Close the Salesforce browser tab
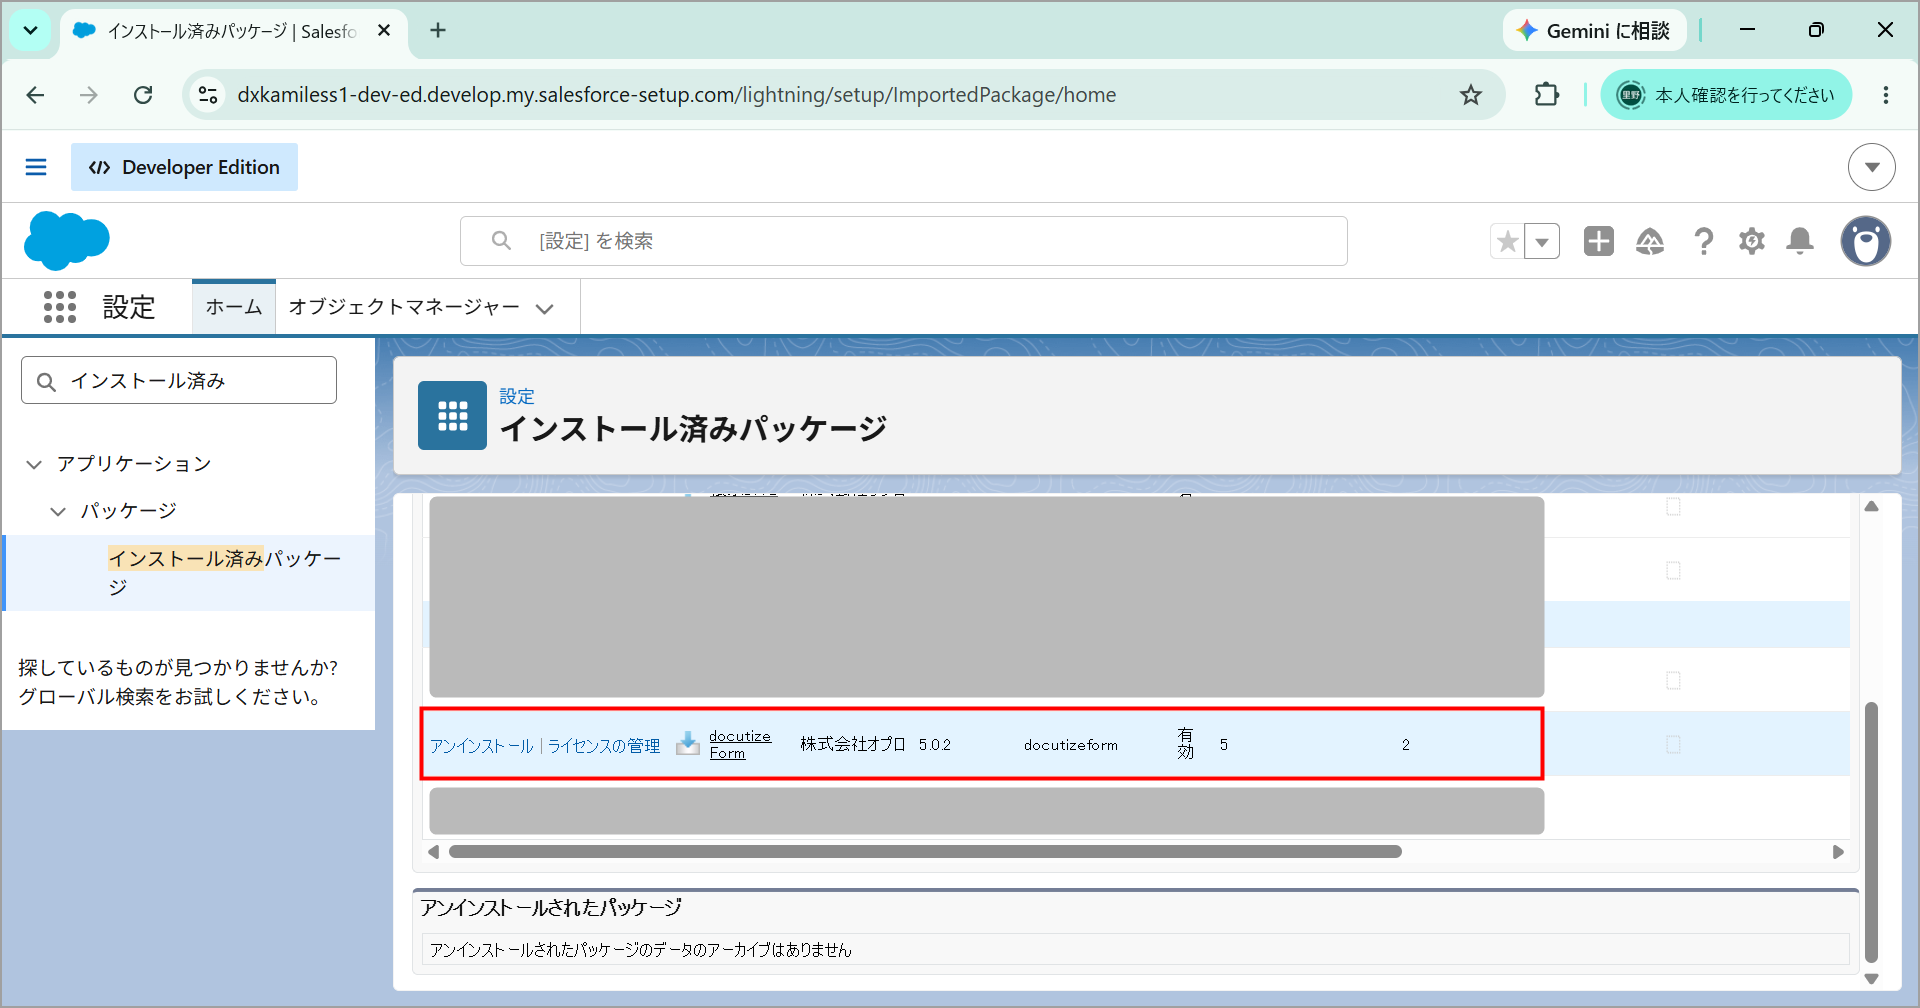Viewport: 1920px width, 1008px height. (x=384, y=31)
